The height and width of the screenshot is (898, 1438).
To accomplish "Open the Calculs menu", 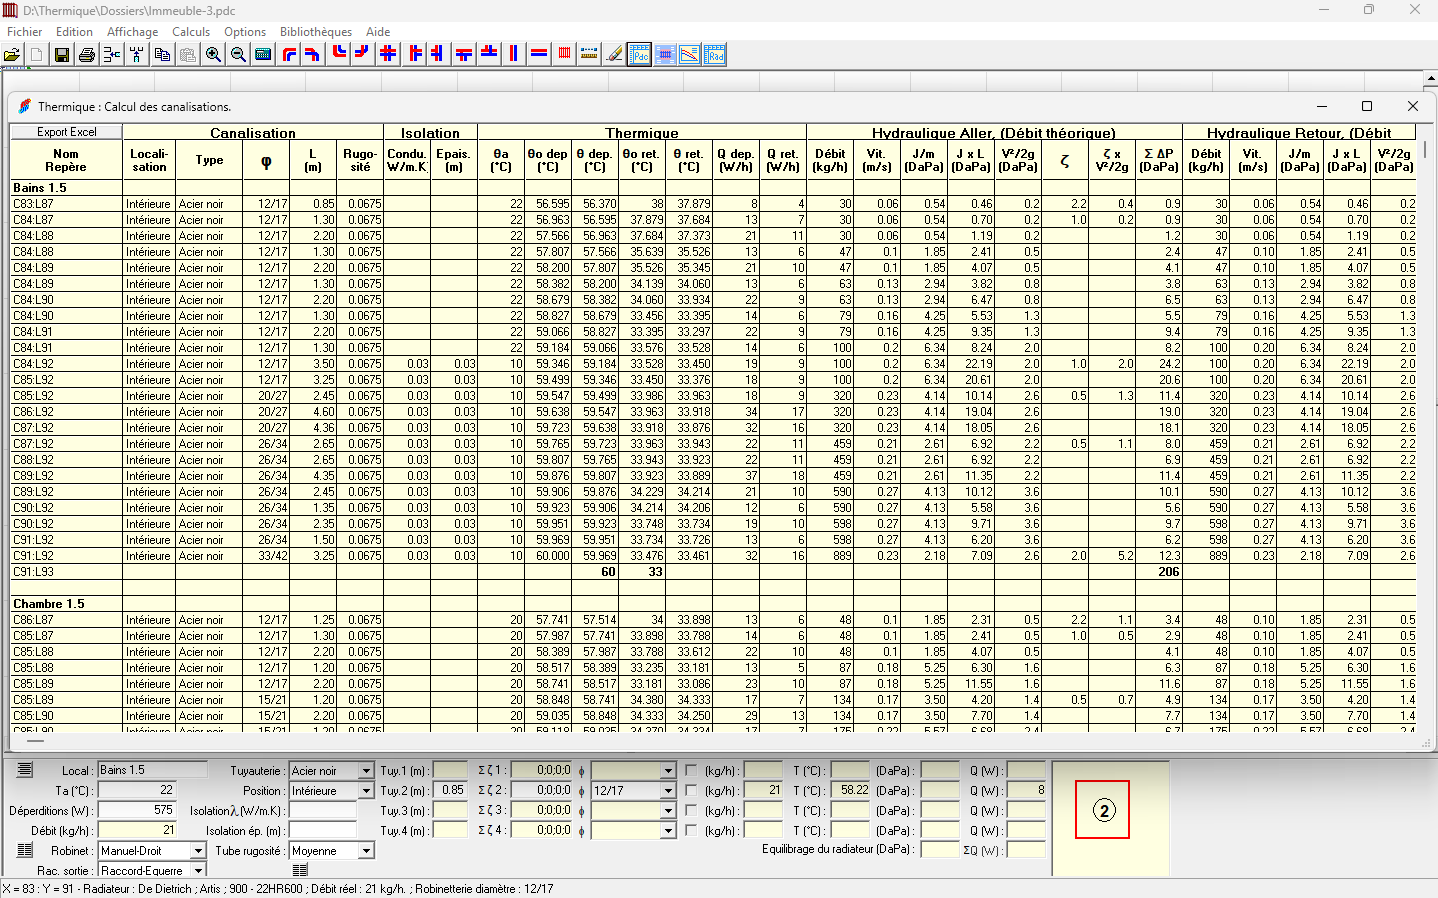I will [x=190, y=32].
